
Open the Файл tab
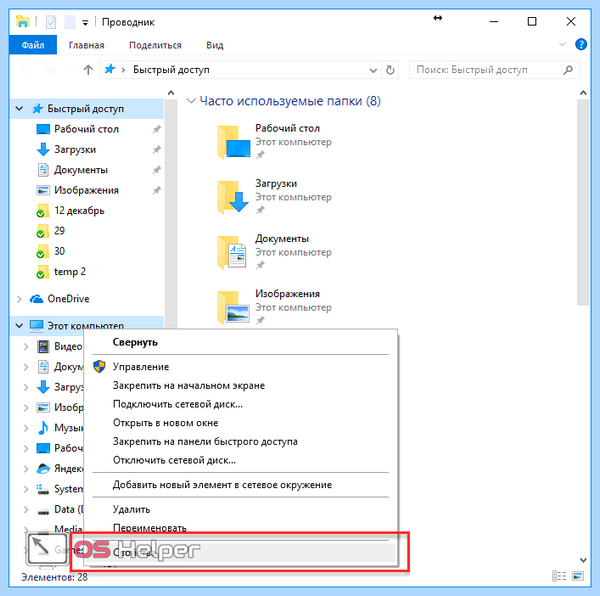[33, 45]
